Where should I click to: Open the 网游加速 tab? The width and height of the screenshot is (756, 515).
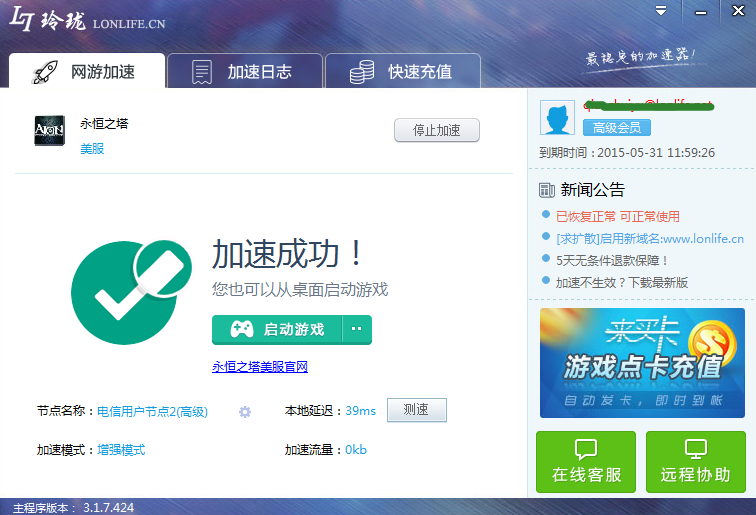coord(87,71)
